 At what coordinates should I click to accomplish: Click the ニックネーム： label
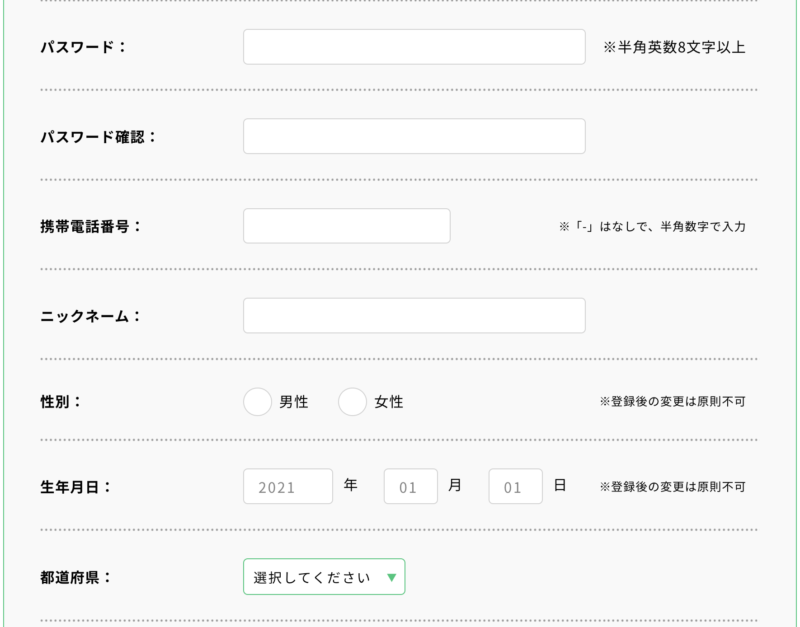coord(91,316)
